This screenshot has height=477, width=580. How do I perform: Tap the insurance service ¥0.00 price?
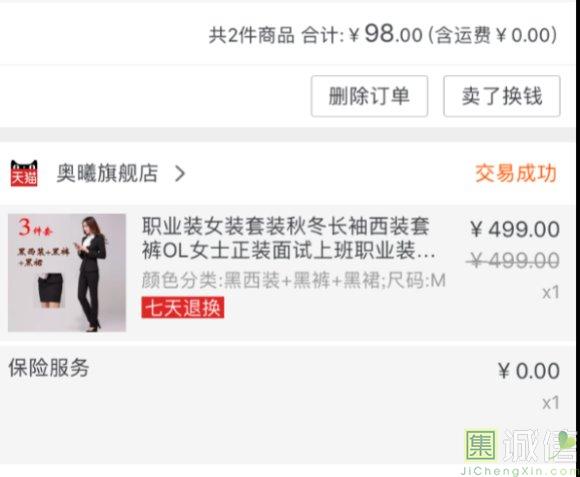529,371
